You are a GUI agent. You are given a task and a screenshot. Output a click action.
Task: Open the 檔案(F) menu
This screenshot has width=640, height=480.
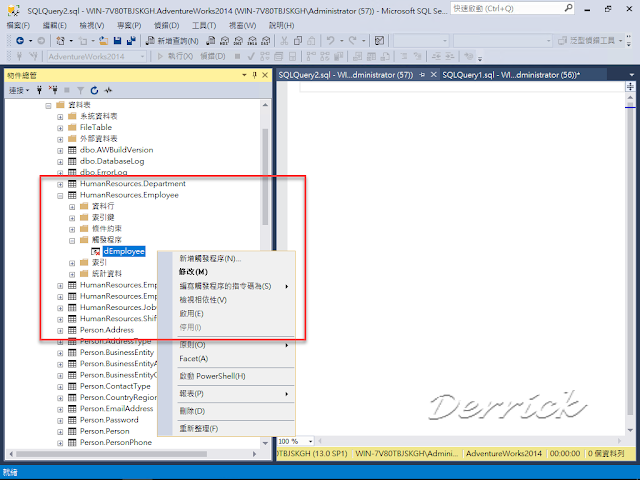click(x=18, y=25)
